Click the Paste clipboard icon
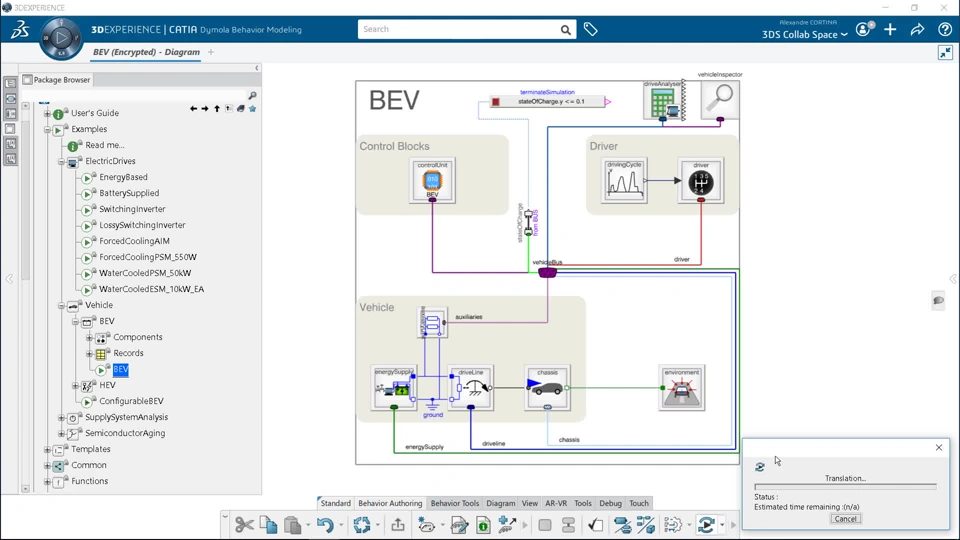Viewport: 960px width, 540px height. (293, 525)
